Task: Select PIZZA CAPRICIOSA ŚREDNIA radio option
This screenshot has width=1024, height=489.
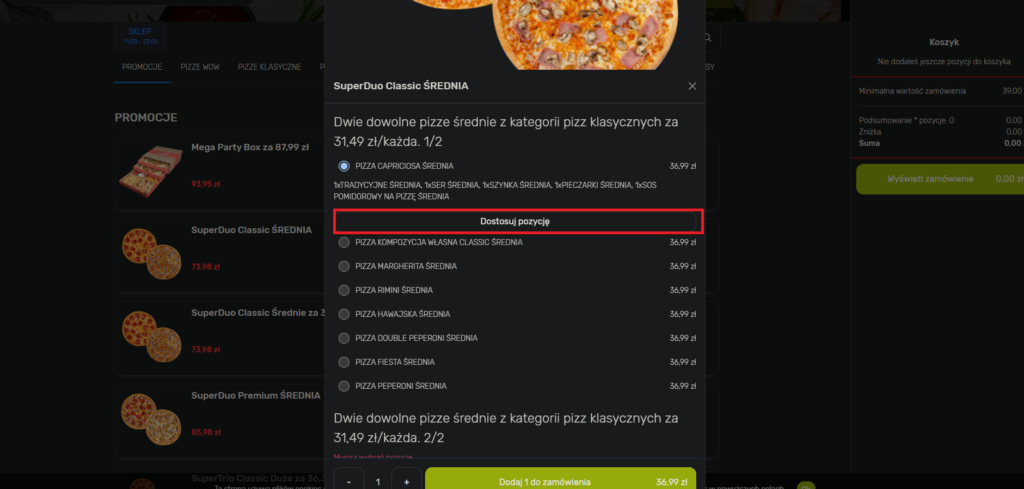Action: (344, 166)
